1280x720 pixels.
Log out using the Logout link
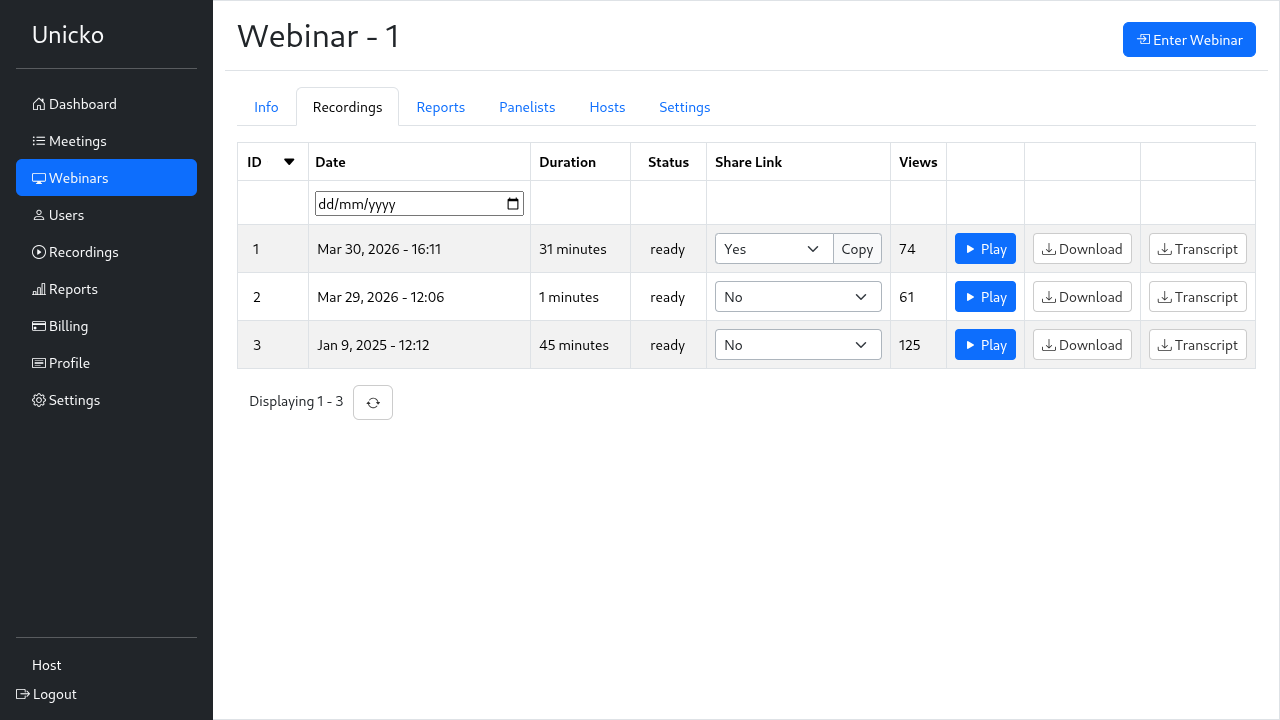tap(46, 694)
